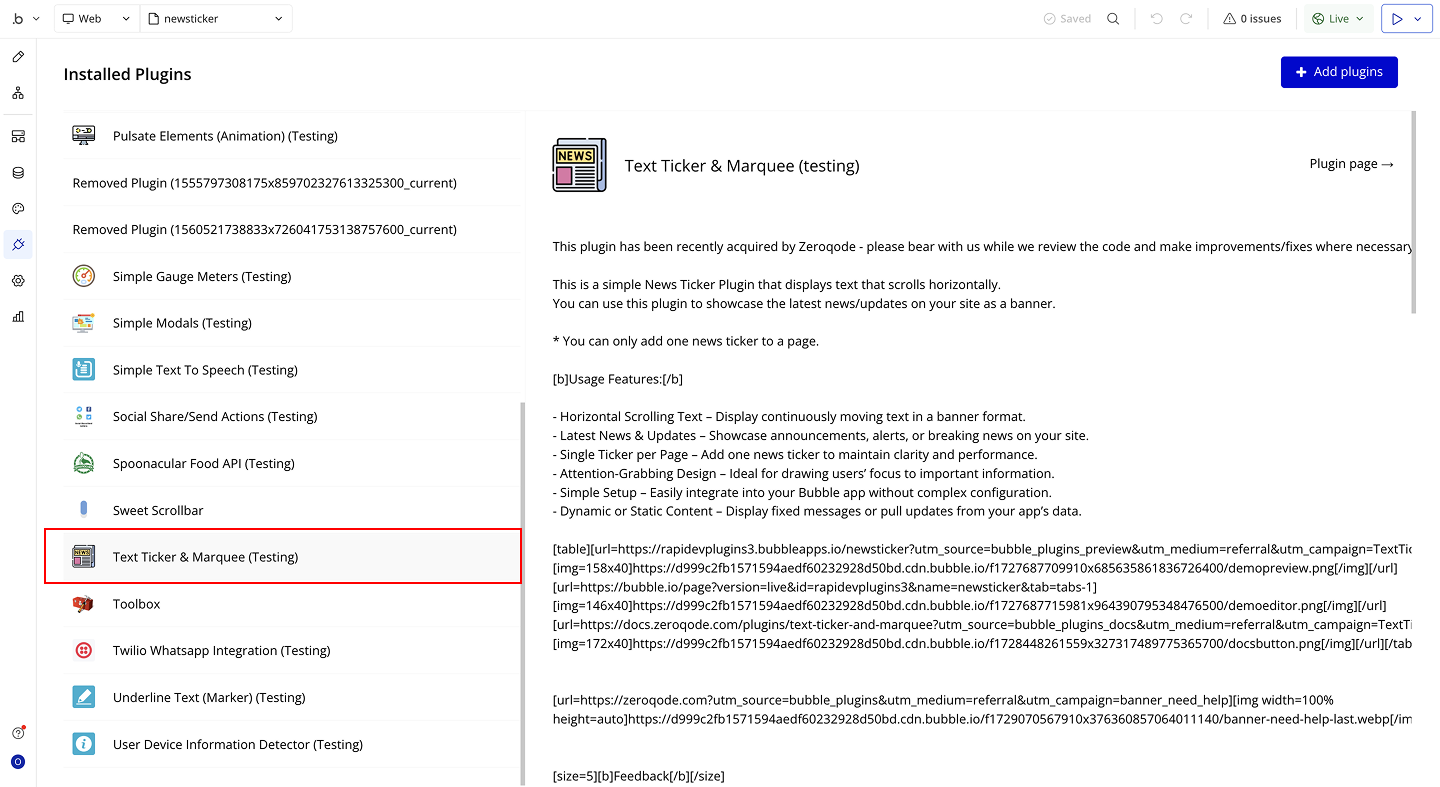
Task: Open the Bubble logo menu
Action: point(26,19)
